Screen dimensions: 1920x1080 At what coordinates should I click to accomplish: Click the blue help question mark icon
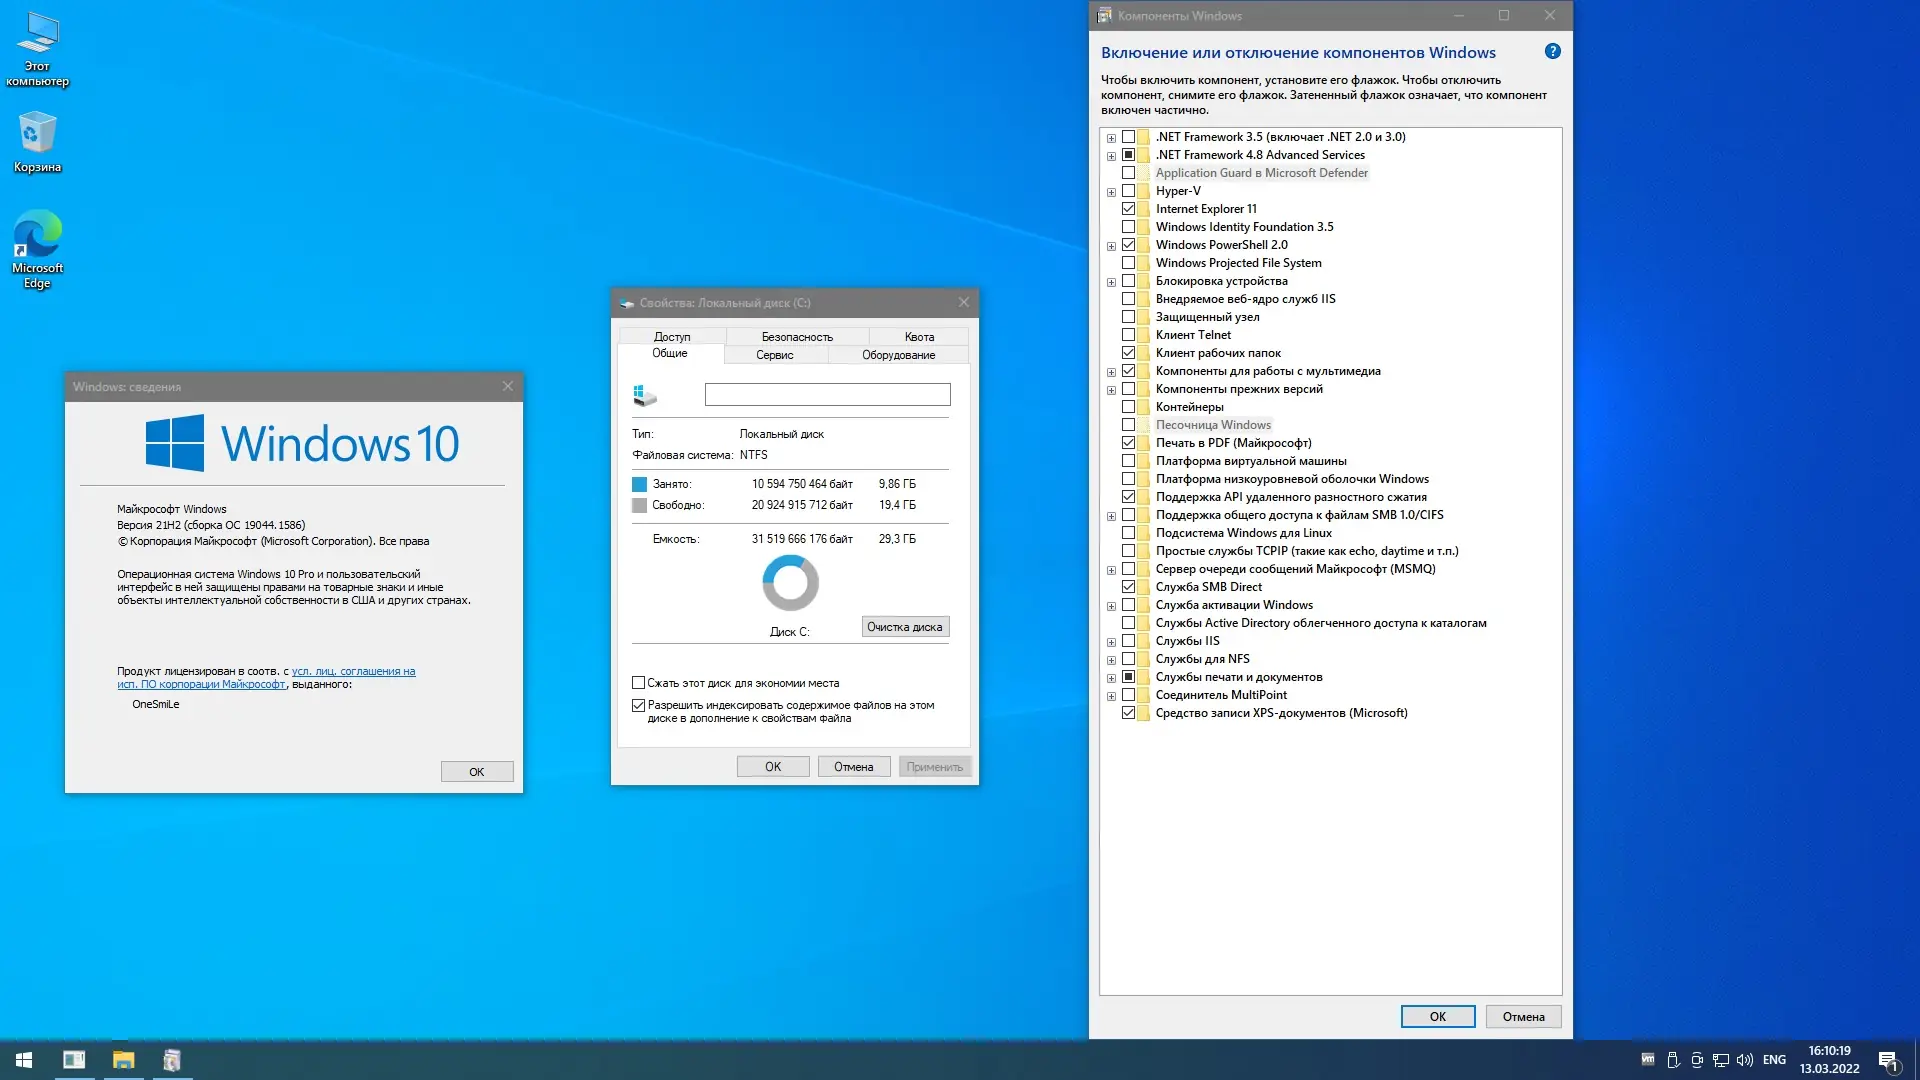click(1552, 52)
